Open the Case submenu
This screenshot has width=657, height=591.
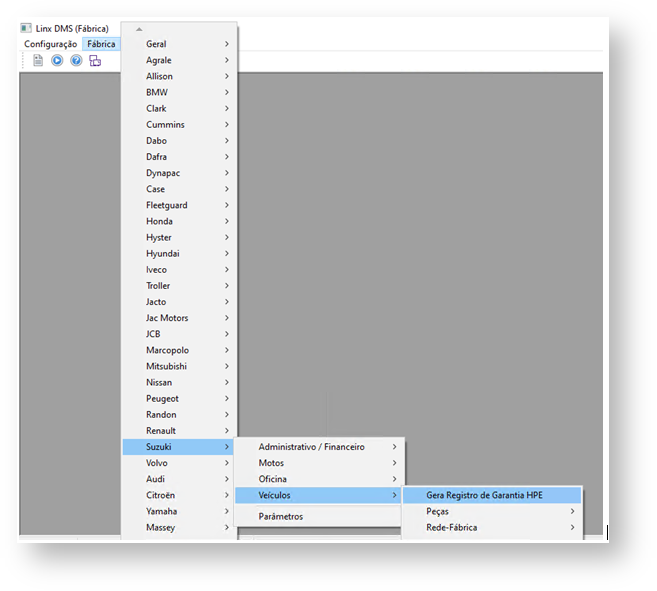(179, 189)
